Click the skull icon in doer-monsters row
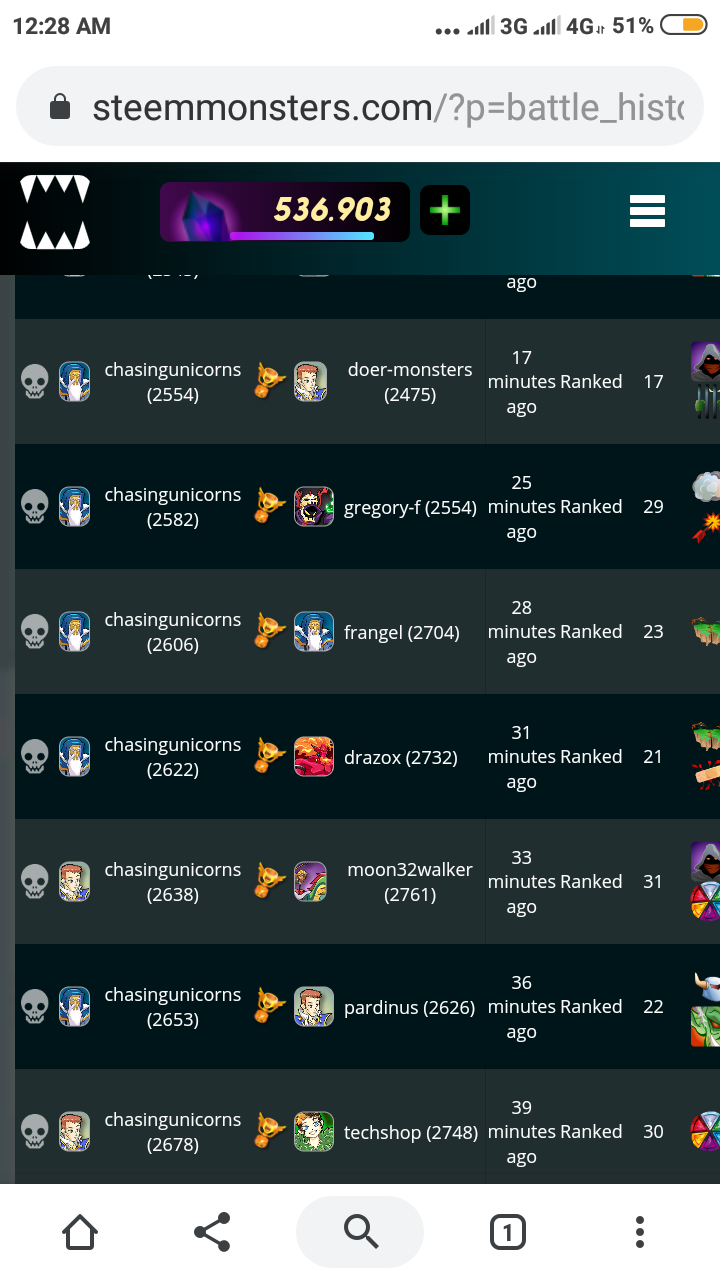The image size is (720, 1280). tap(35, 382)
